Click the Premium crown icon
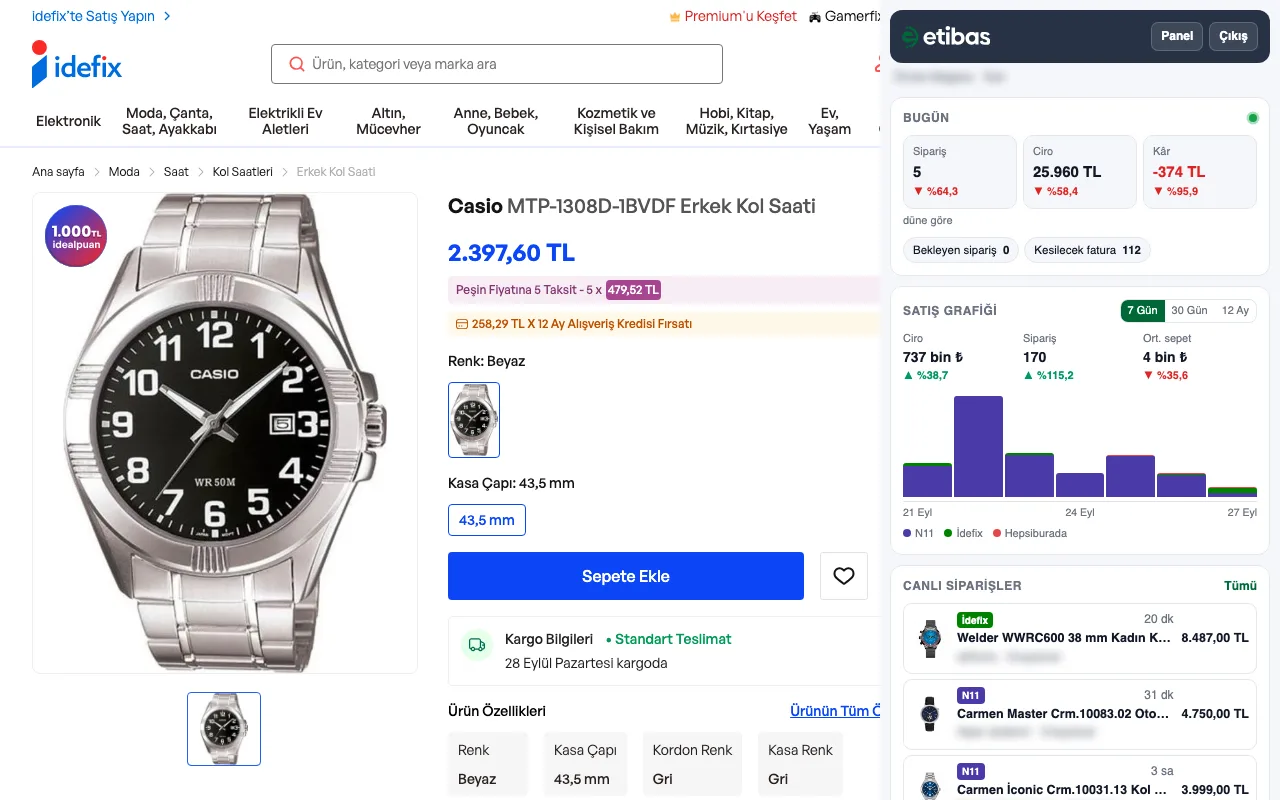The width and height of the screenshot is (1280, 800). (x=675, y=16)
